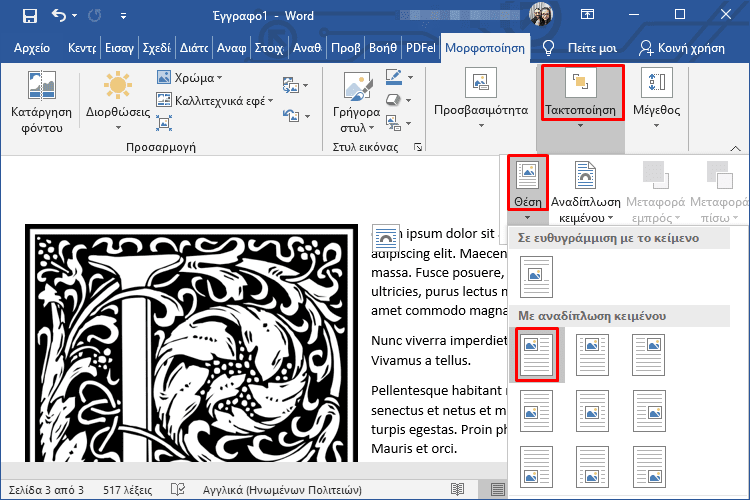Choose top right position with text wrapping
The image size is (750, 500).
pyautogui.click(x=649, y=355)
